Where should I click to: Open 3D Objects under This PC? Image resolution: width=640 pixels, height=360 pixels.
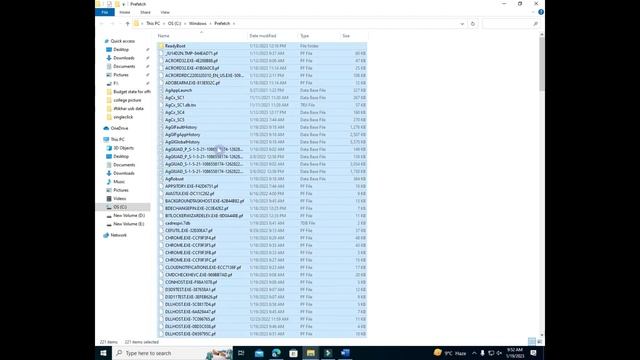(x=123, y=148)
